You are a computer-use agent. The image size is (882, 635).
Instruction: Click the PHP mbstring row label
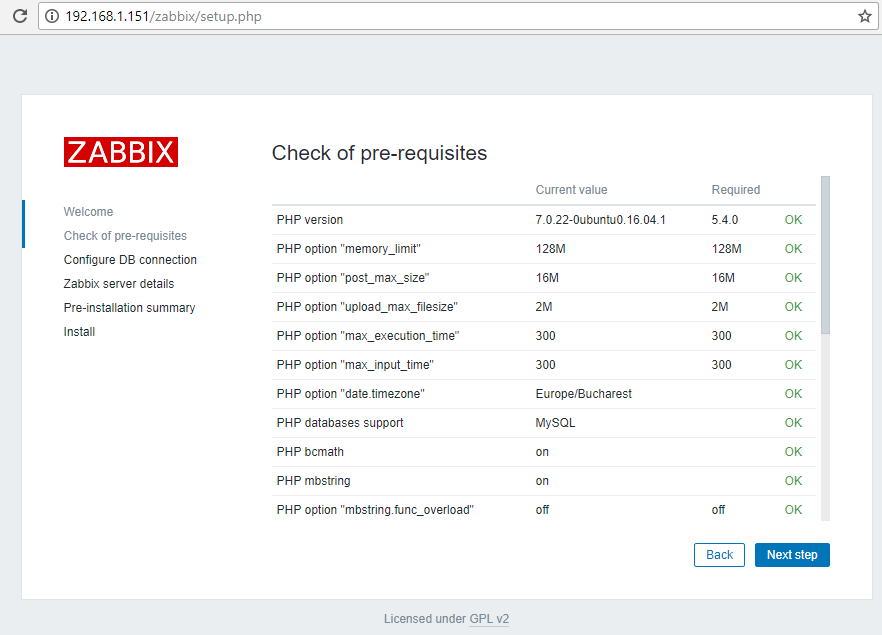313,481
